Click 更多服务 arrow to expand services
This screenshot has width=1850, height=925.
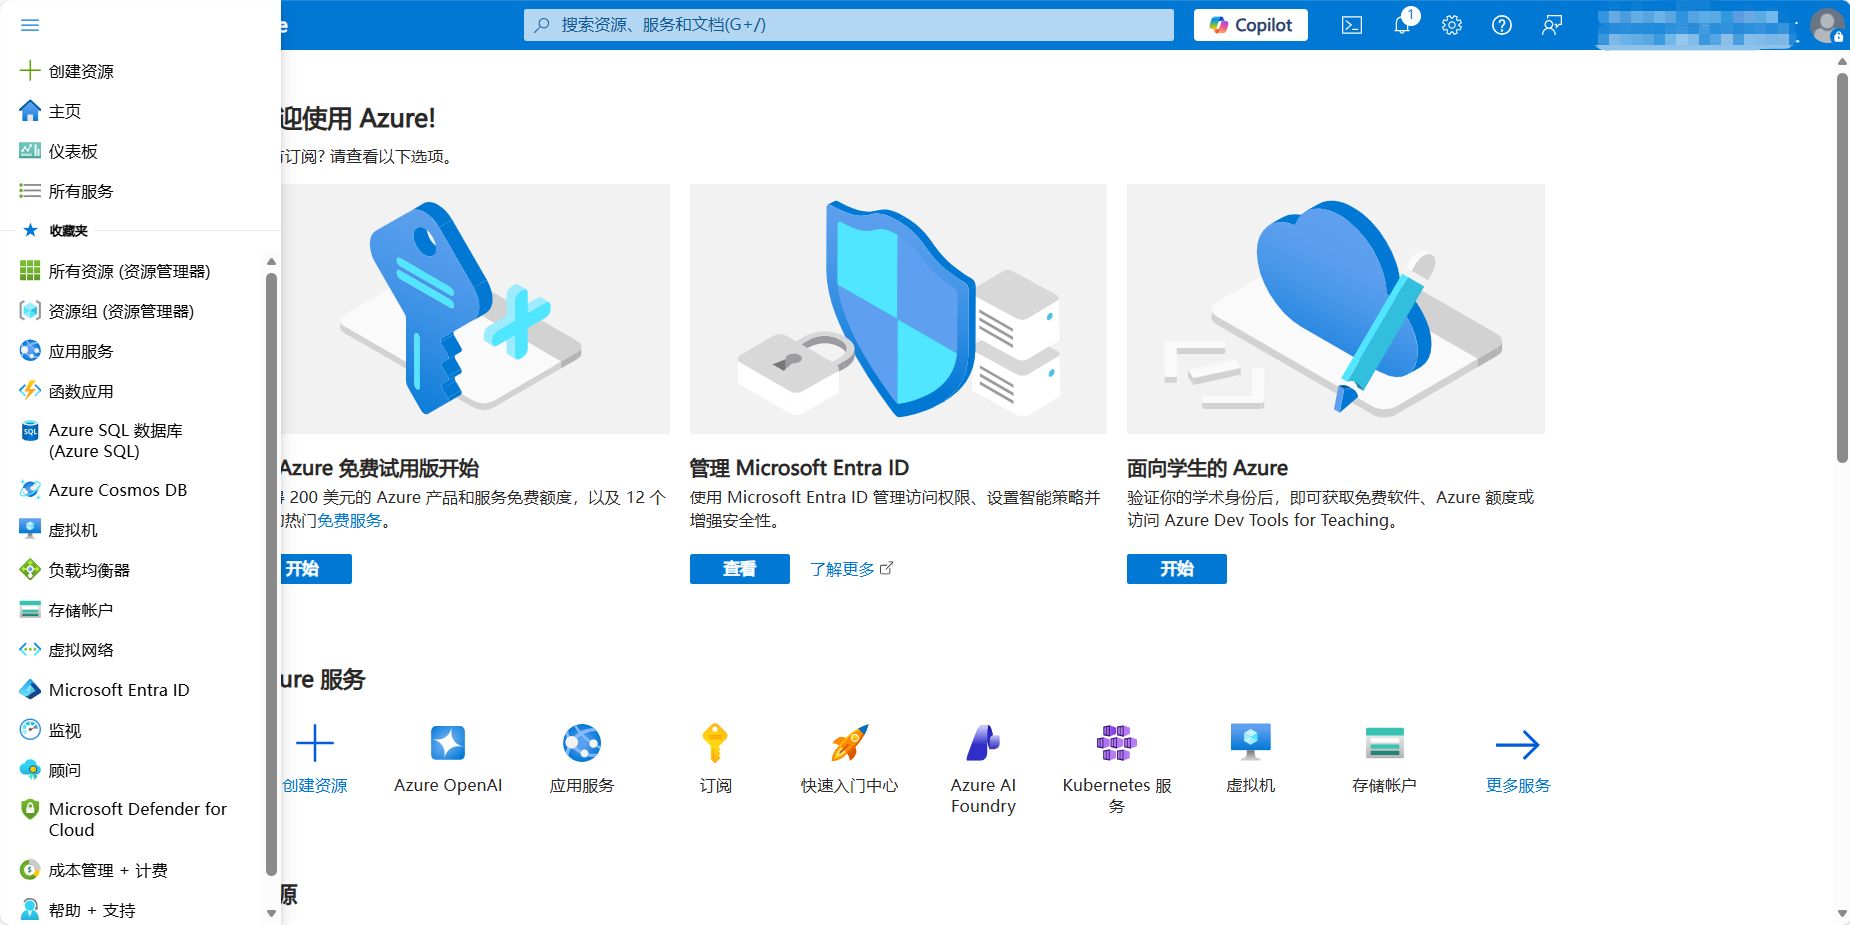(1517, 745)
